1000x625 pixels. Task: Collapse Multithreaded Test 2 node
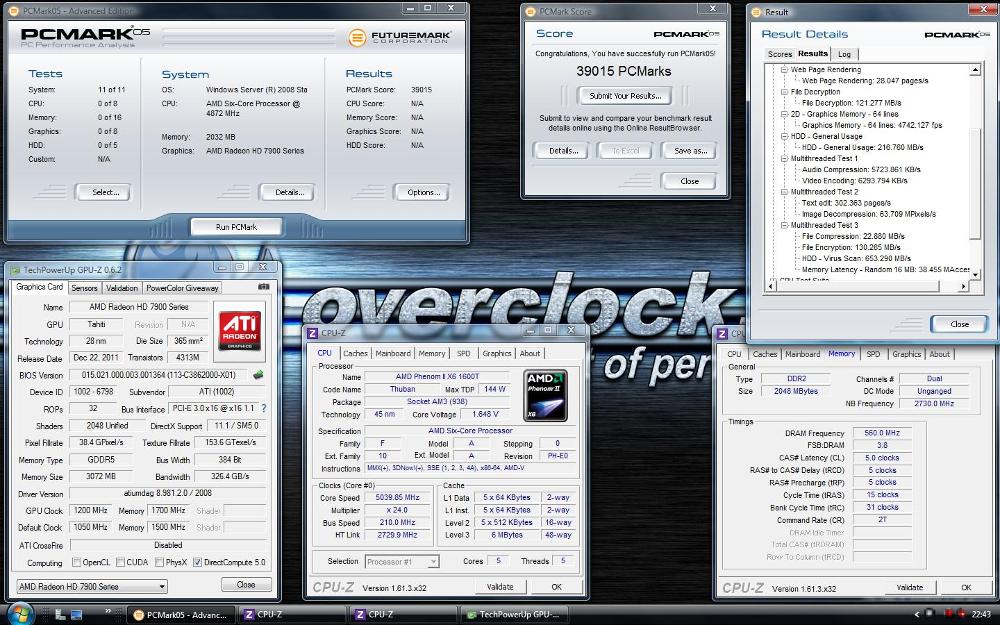(784, 191)
